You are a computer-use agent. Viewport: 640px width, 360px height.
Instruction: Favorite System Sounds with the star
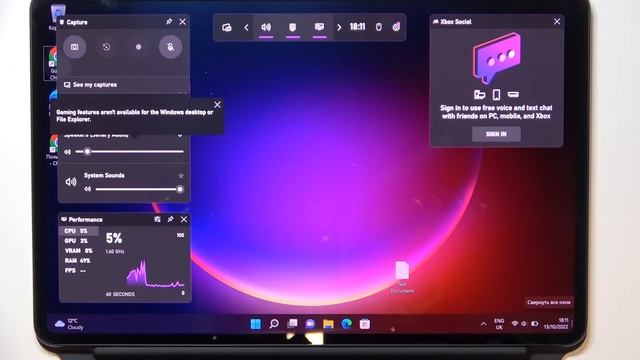coord(181,176)
